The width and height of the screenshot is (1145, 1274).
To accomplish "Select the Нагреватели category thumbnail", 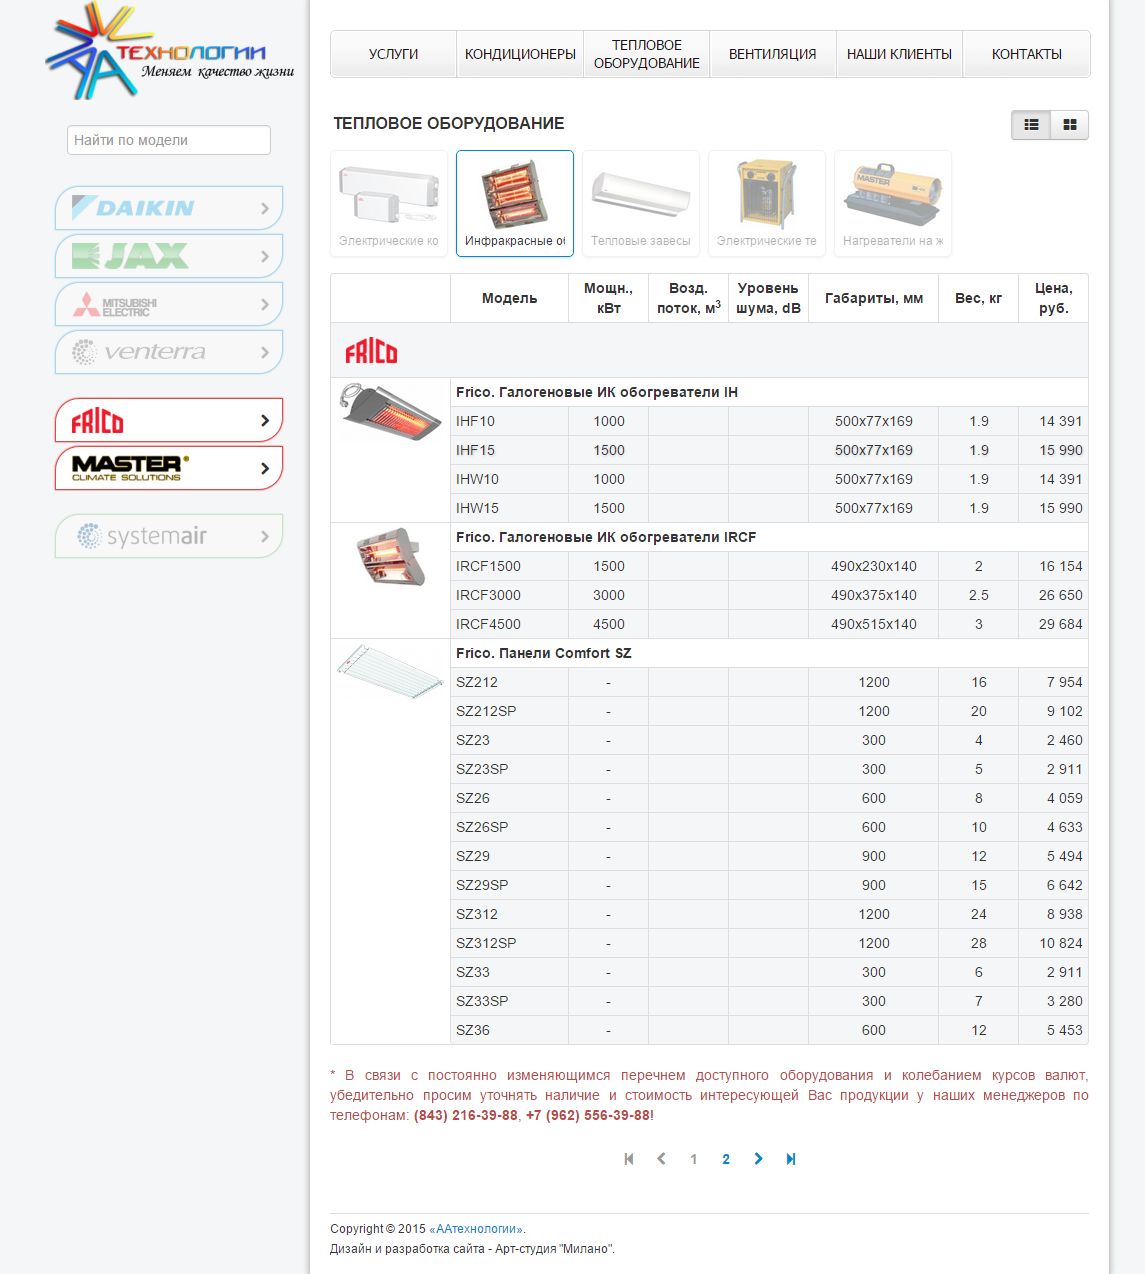I will (x=893, y=203).
